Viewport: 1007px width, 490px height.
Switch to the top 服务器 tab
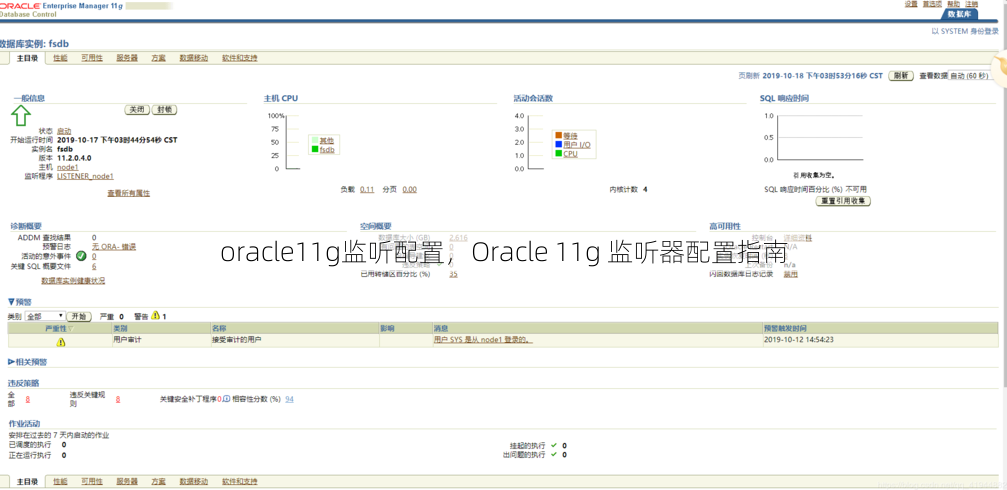point(127,58)
